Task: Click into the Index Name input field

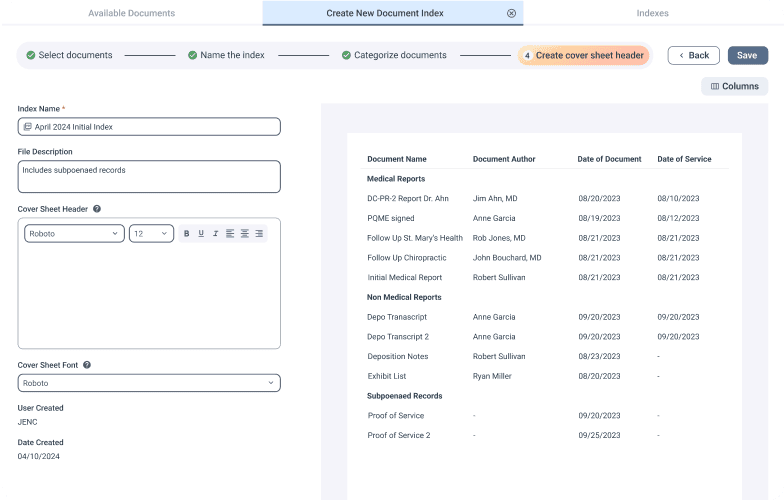Action: (149, 127)
